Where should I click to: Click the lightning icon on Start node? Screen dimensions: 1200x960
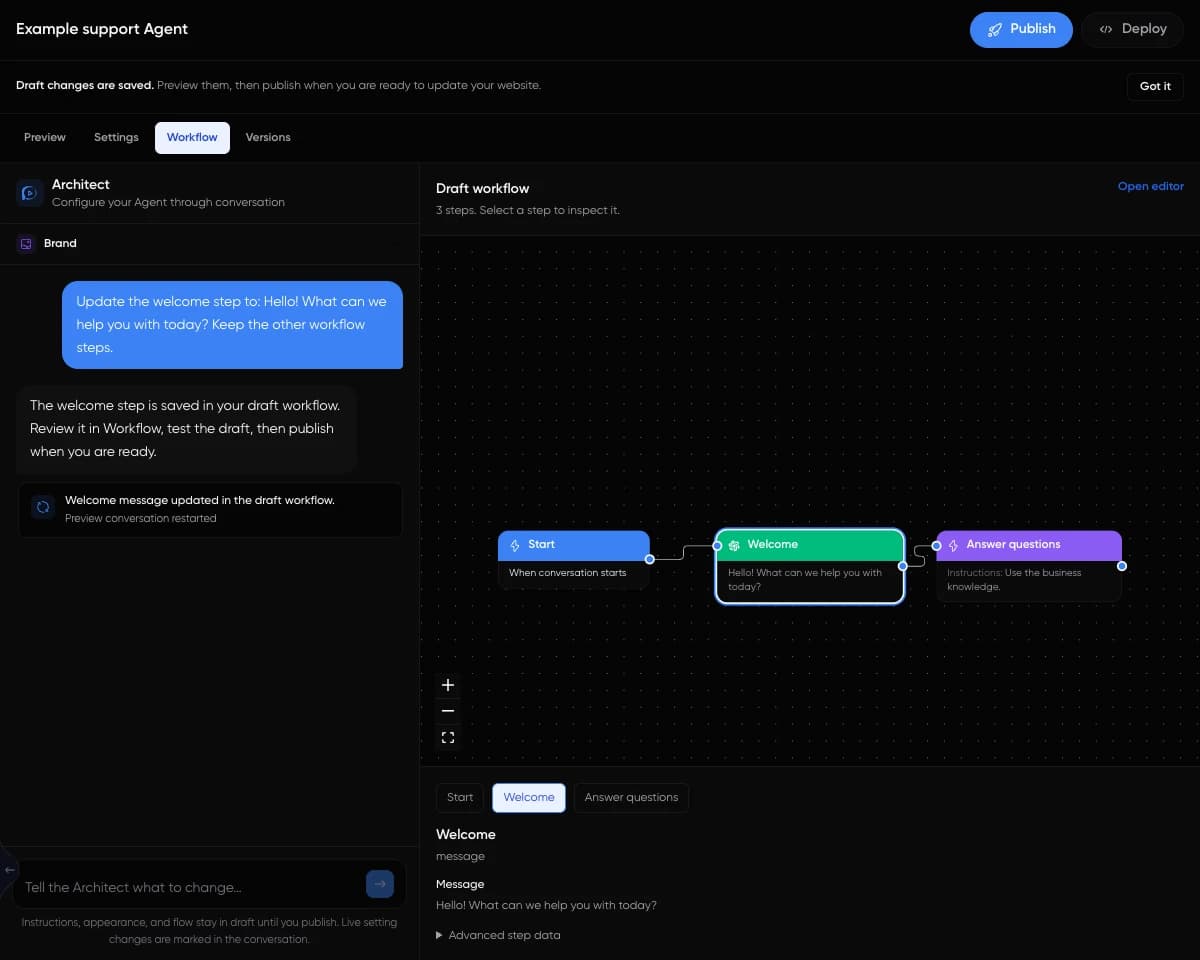point(515,545)
